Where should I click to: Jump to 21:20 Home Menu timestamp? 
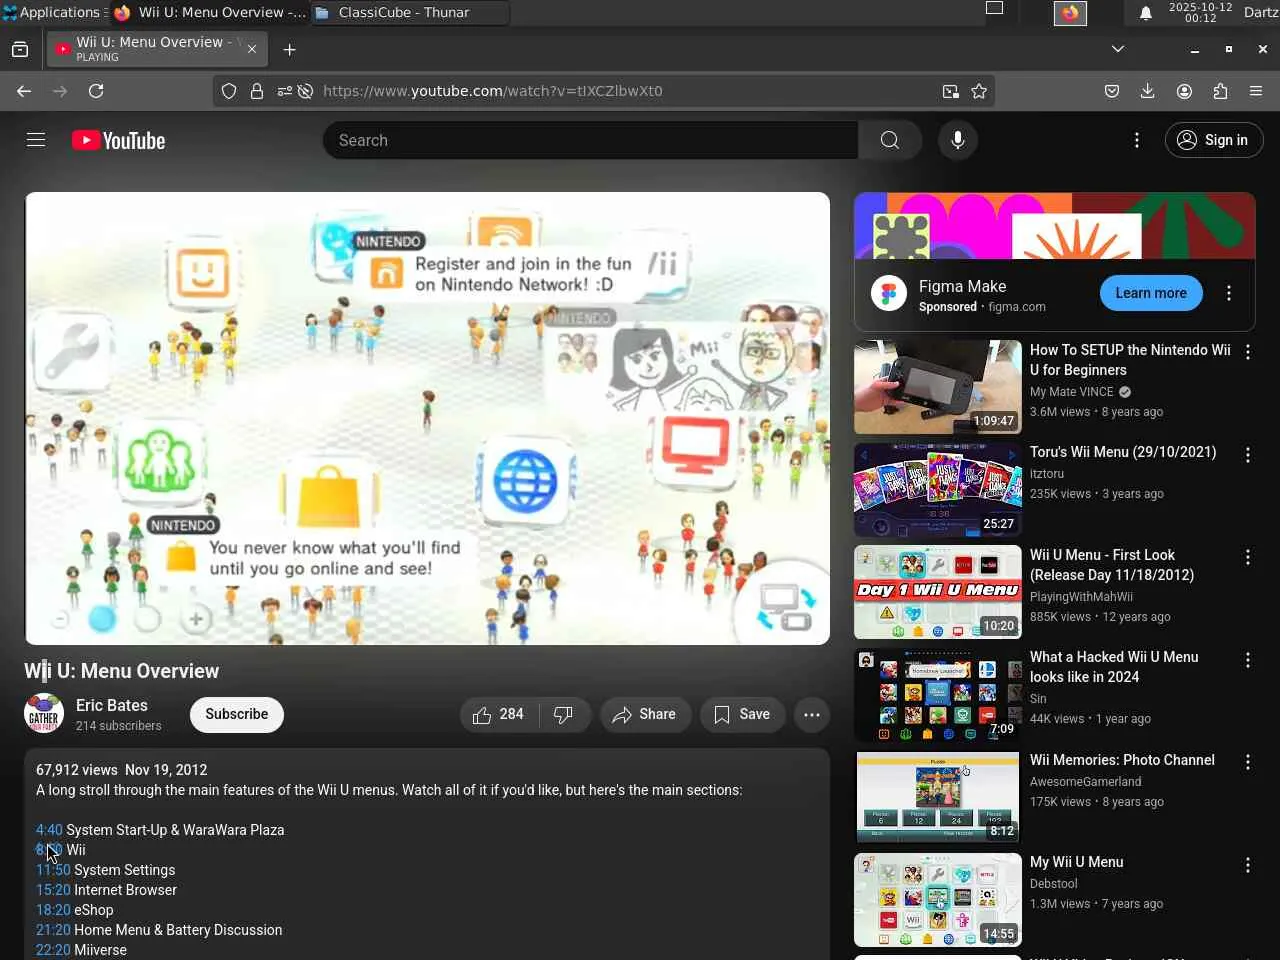[53, 930]
